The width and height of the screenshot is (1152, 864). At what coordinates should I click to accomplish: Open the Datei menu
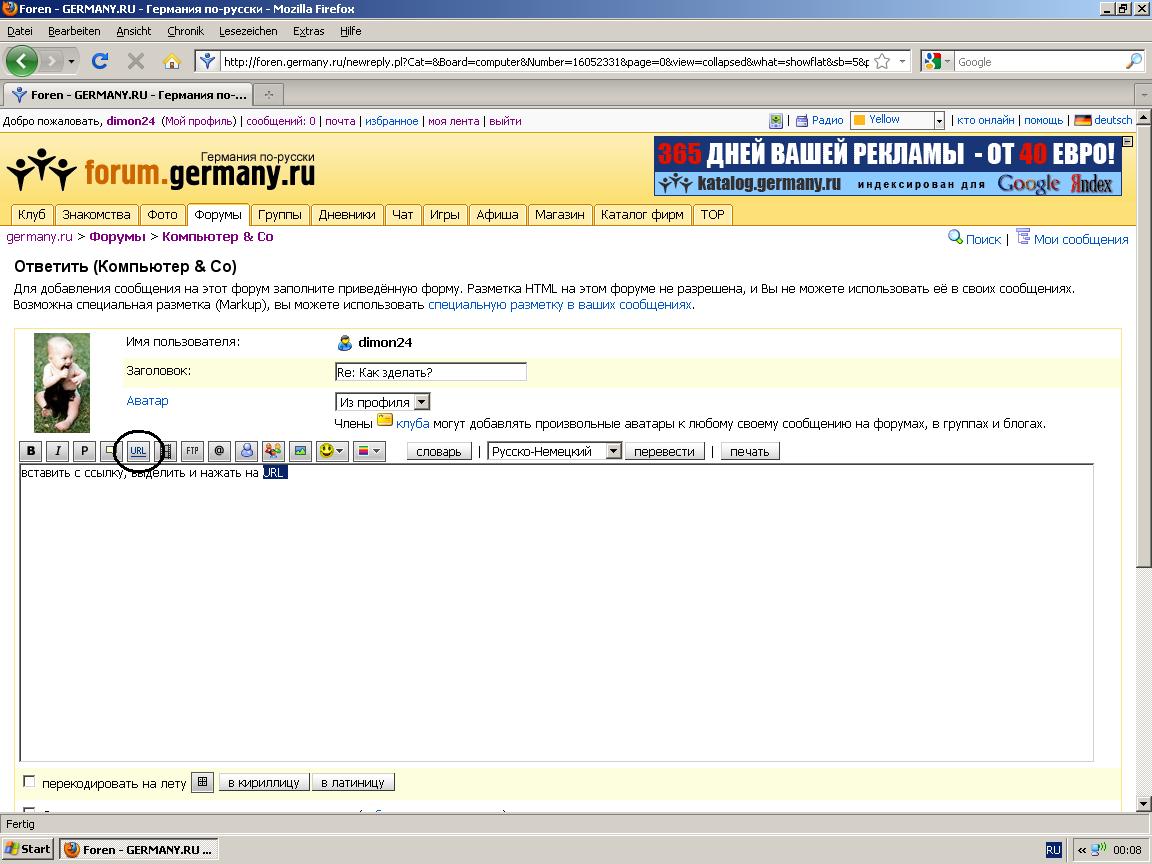point(20,31)
